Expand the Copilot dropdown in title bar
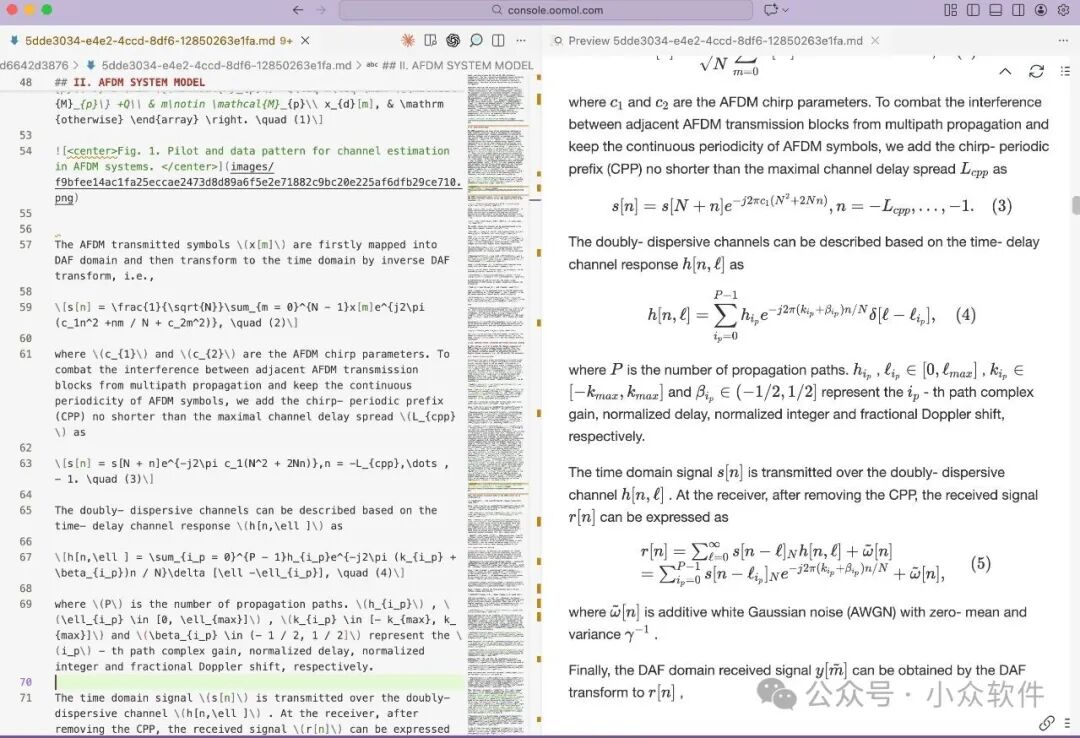Viewport: 1080px width, 738px height. click(786, 10)
